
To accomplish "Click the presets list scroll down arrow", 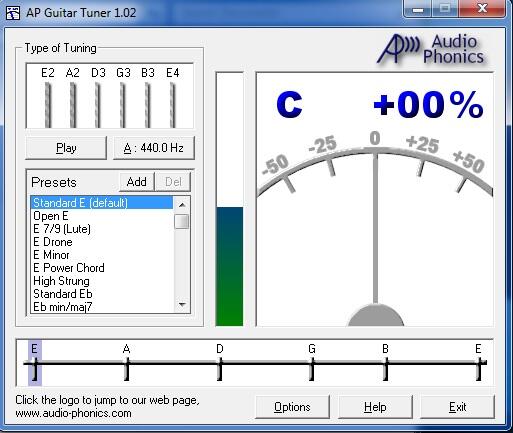I will tap(182, 305).
